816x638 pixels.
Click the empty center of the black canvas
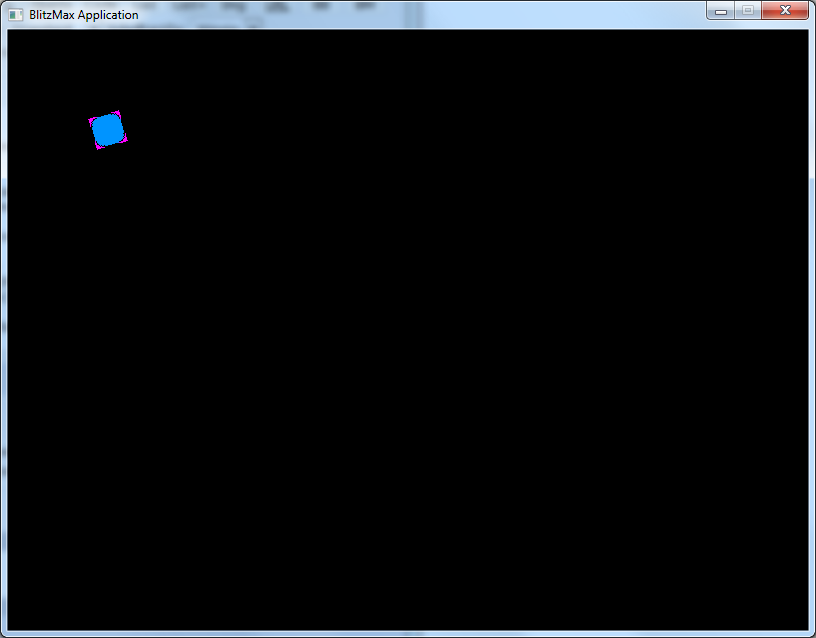[408, 330]
